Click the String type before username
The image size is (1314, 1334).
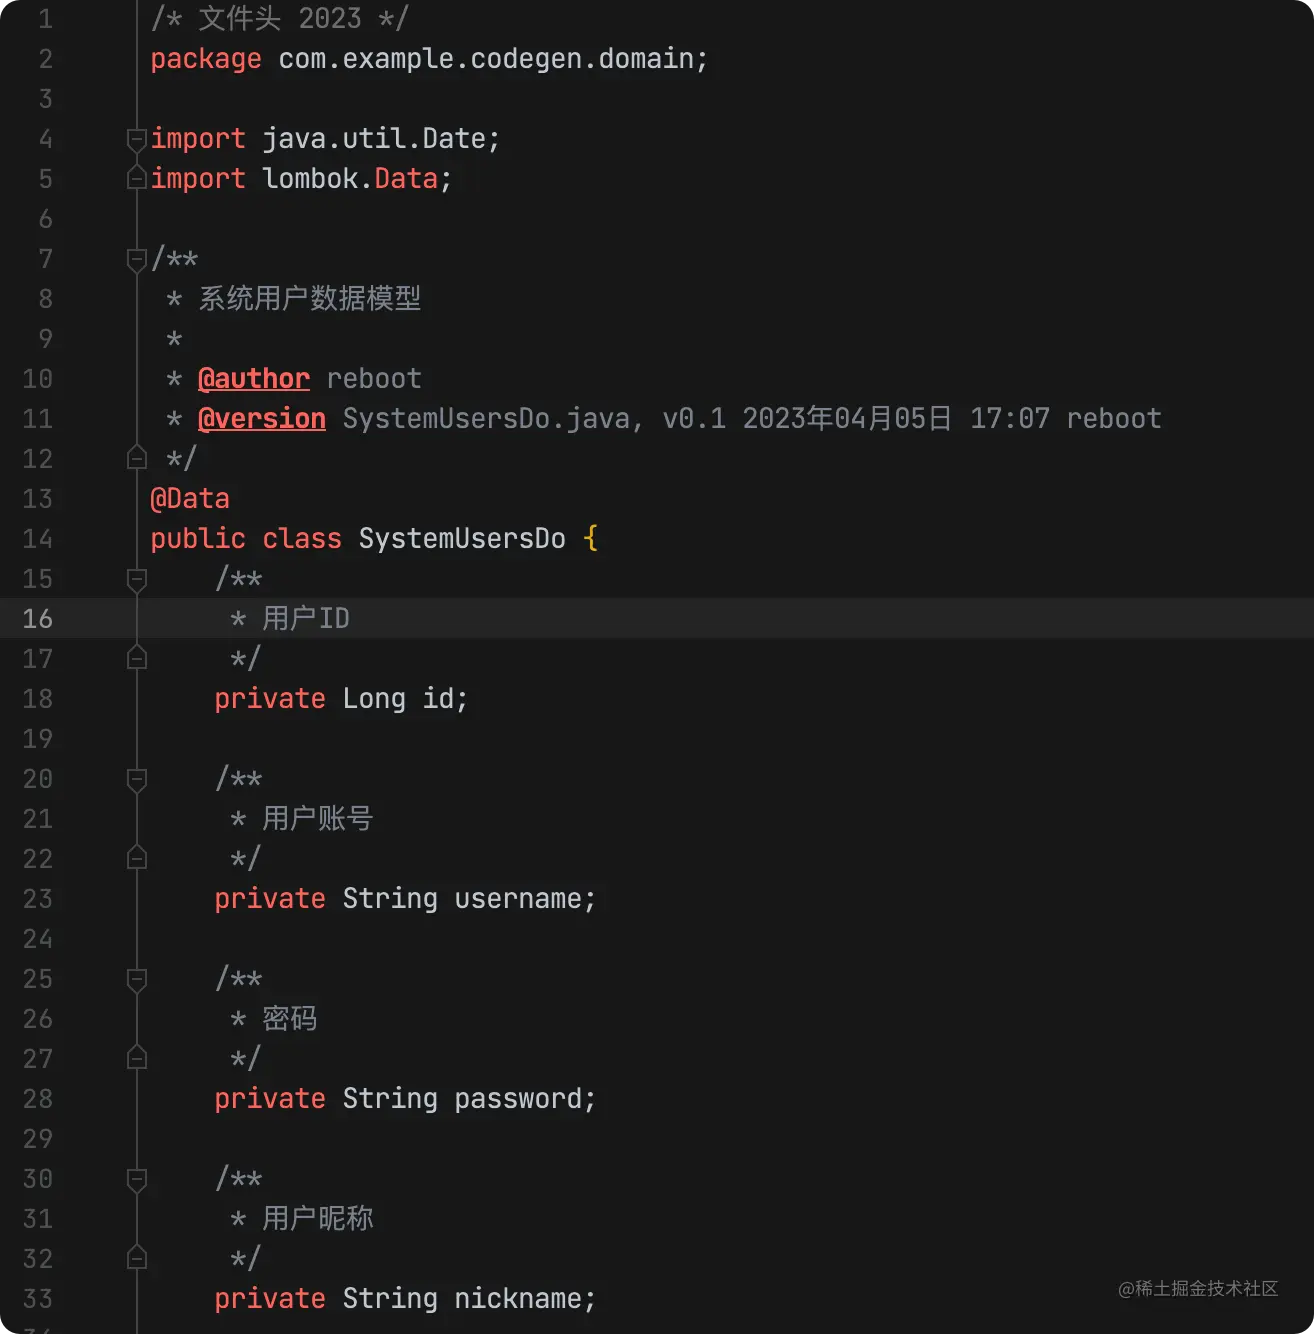click(390, 899)
